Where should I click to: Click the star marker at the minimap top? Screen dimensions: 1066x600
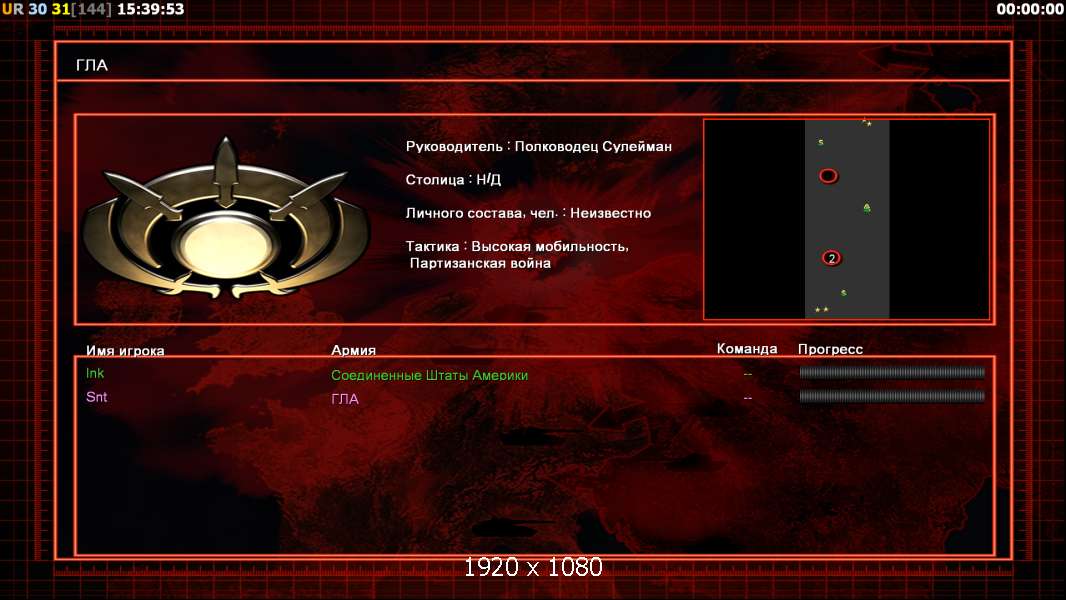click(867, 122)
